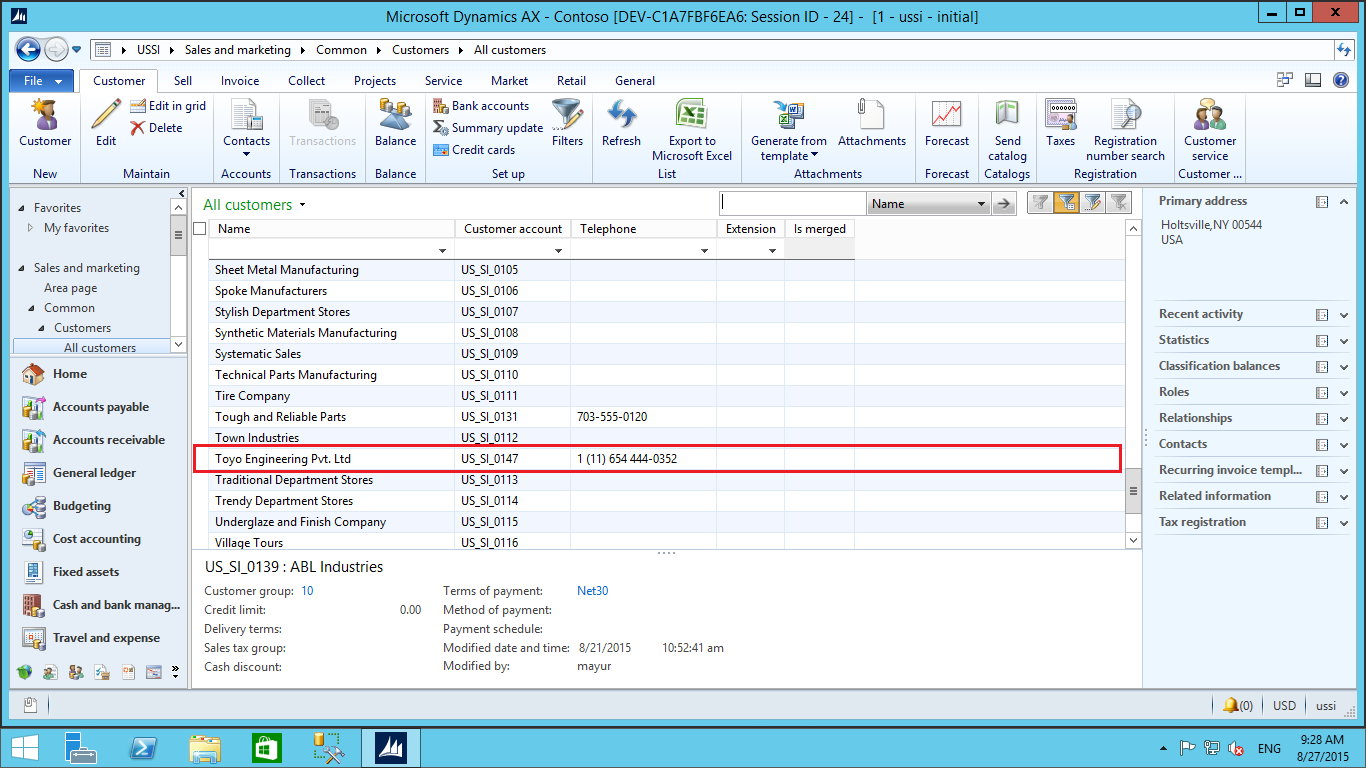Open Area page in navigation
This screenshot has width=1366, height=768.
pyautogui.click(x=70, y=288)
